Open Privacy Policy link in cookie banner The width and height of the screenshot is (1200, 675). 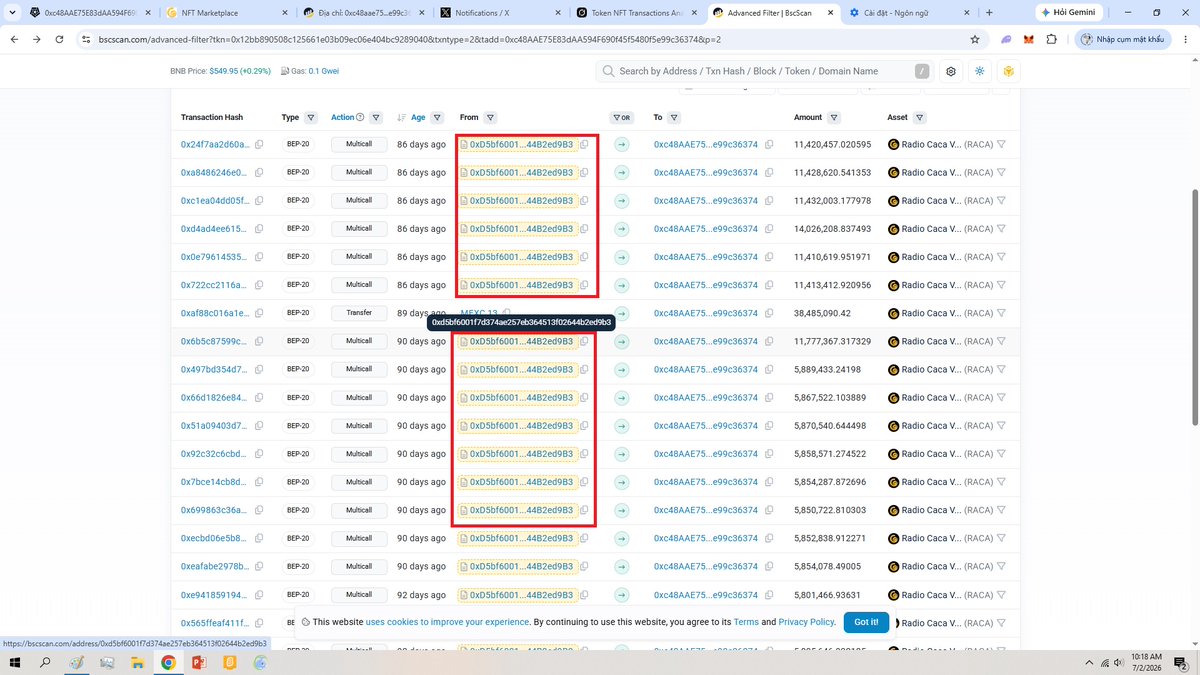pyautogui.click(x=806, y=622)
